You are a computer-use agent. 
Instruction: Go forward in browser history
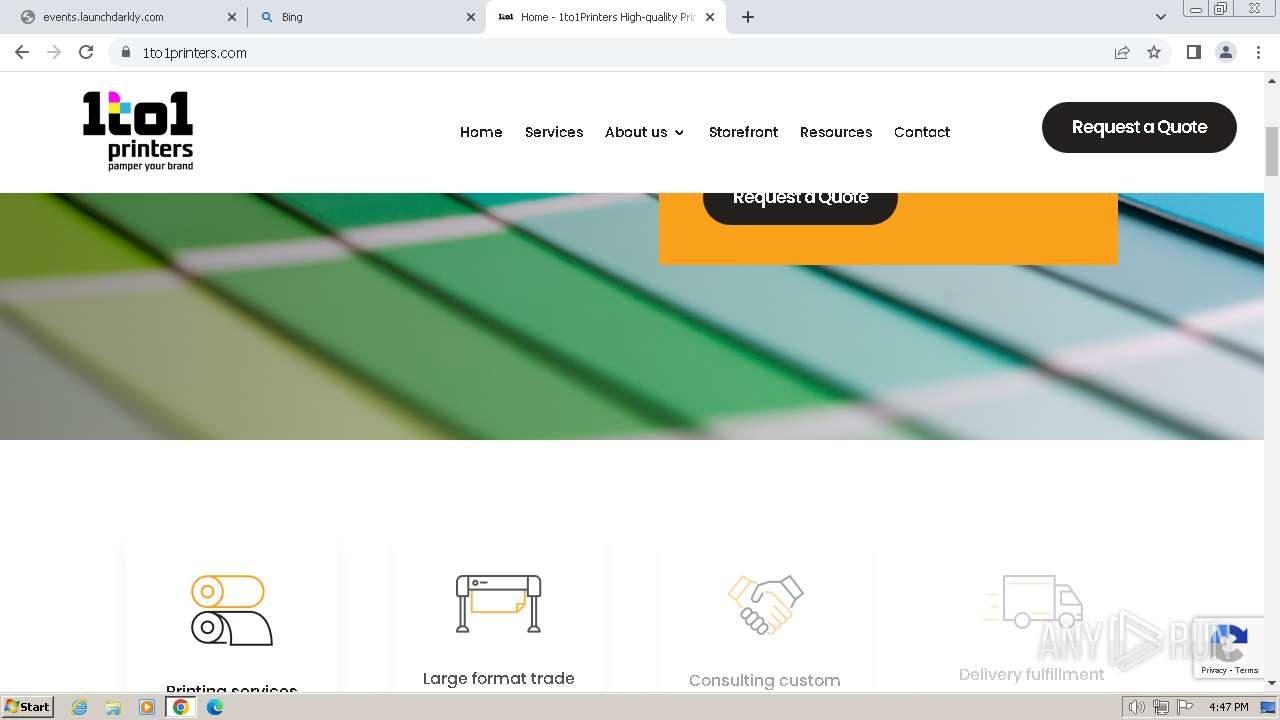pos(54,53)
